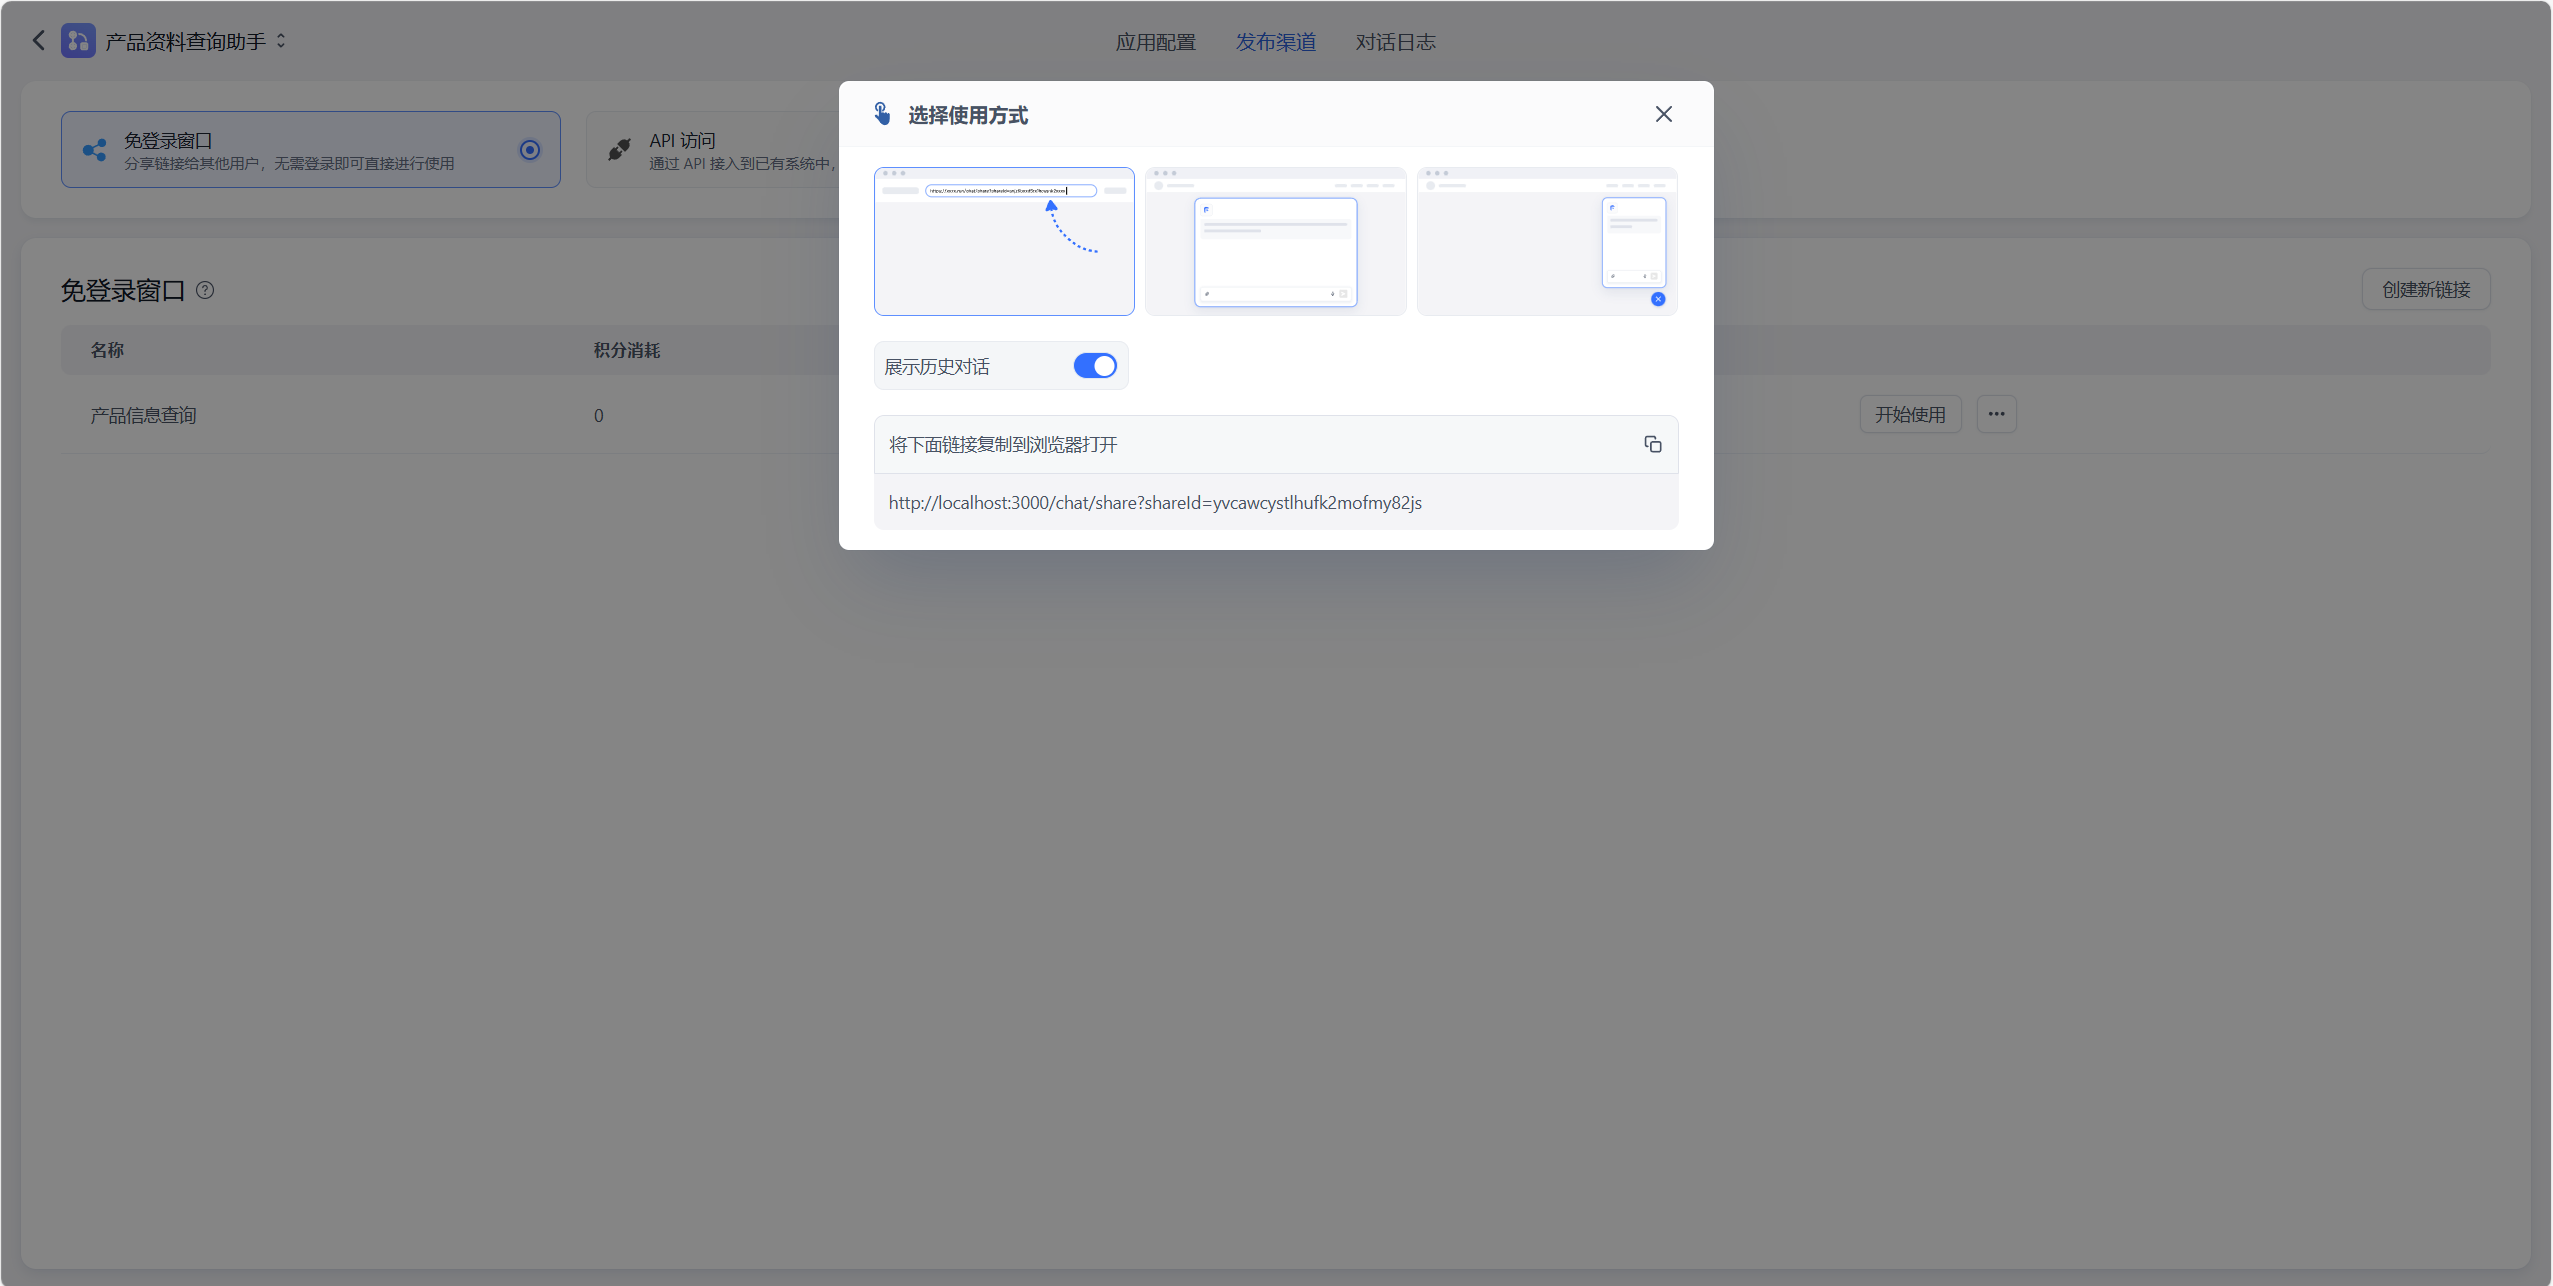
Task: Click the hand pointer icon in dialog title
Action: coord(882,114)
